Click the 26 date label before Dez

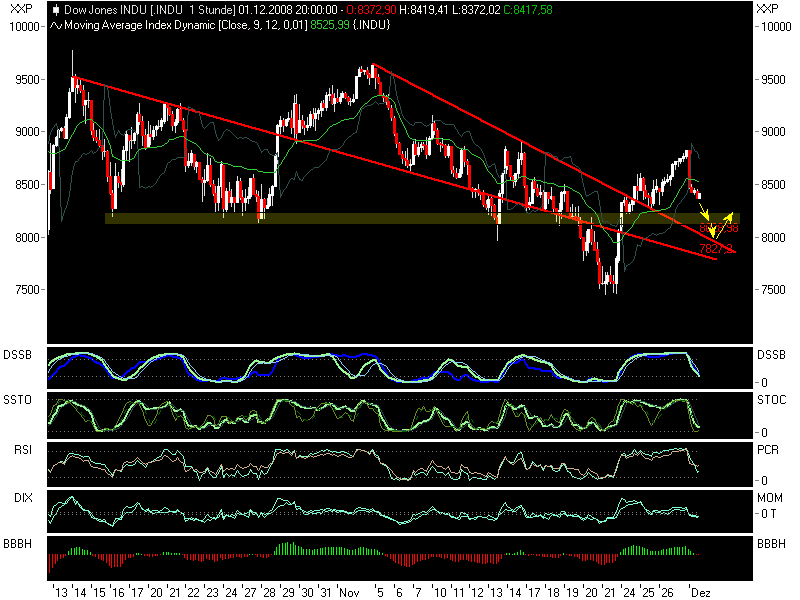[667, 593]
